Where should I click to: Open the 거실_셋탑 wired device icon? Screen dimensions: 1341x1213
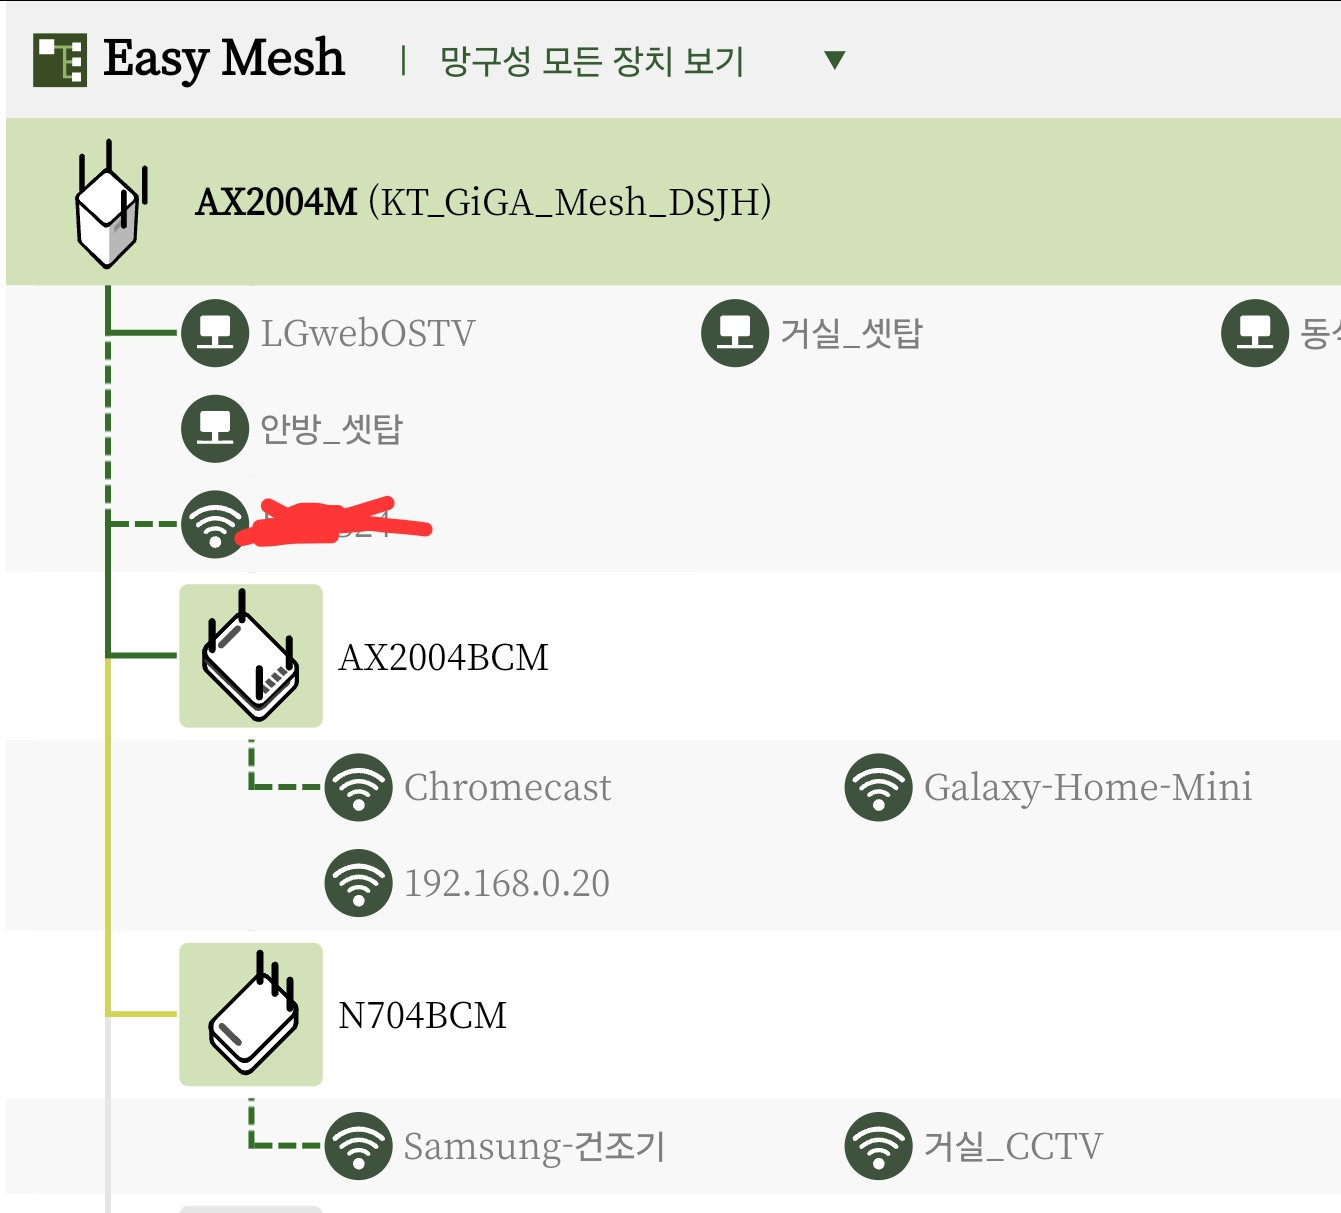735,333
